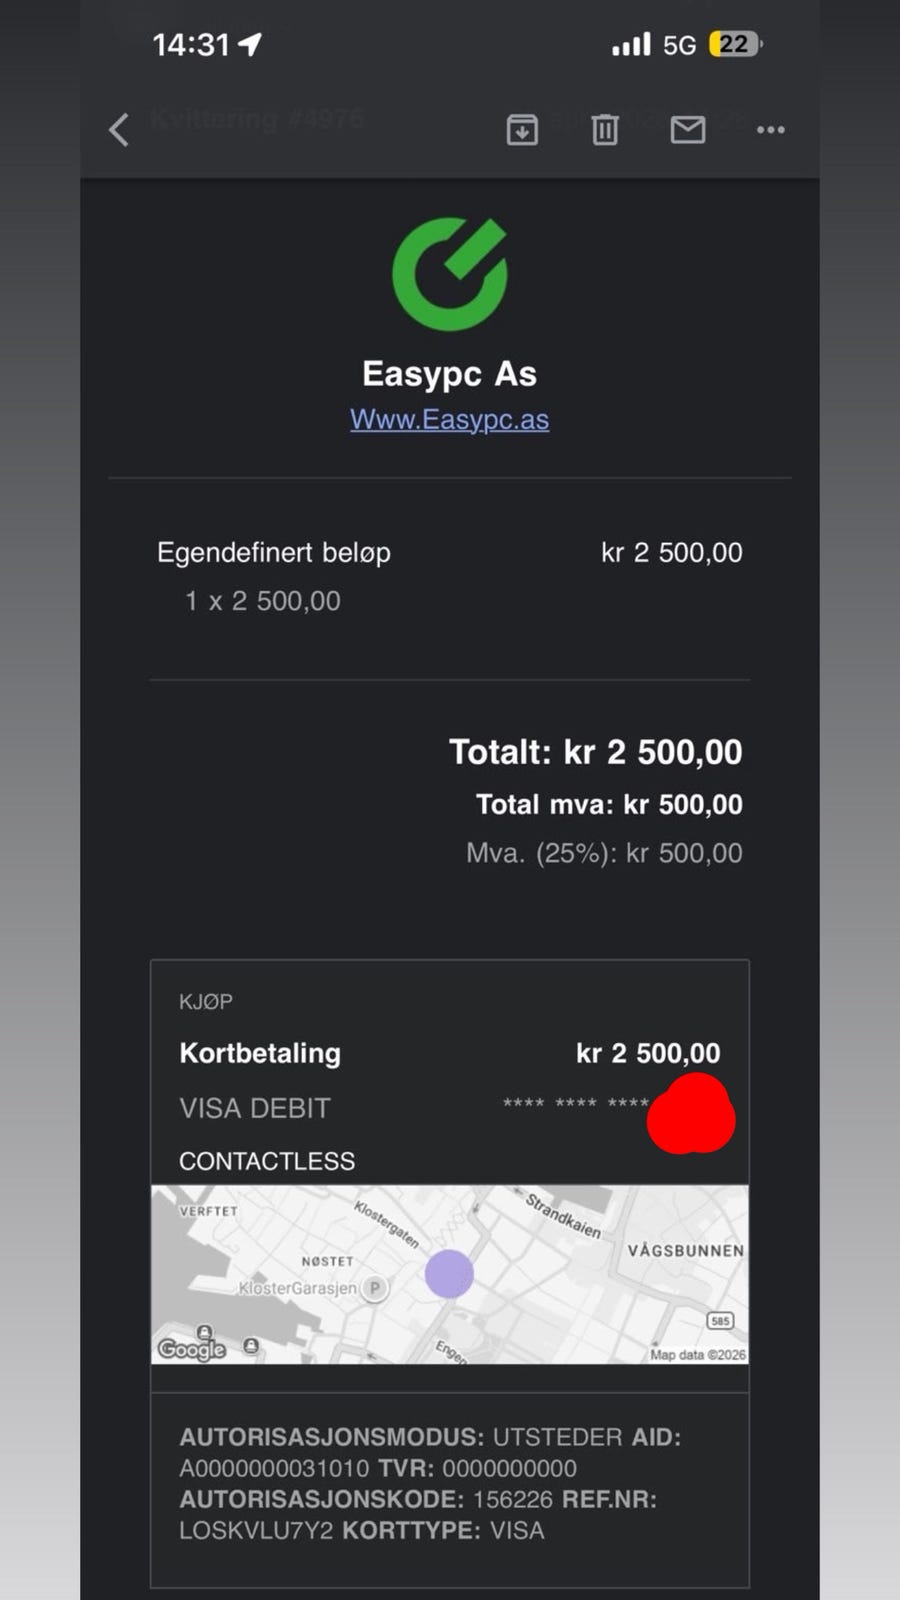Viewport: 900px width, 1600px height.
Task: Select the KlosterGarasjen parking marker
Action: click(x=375, y=1288)
